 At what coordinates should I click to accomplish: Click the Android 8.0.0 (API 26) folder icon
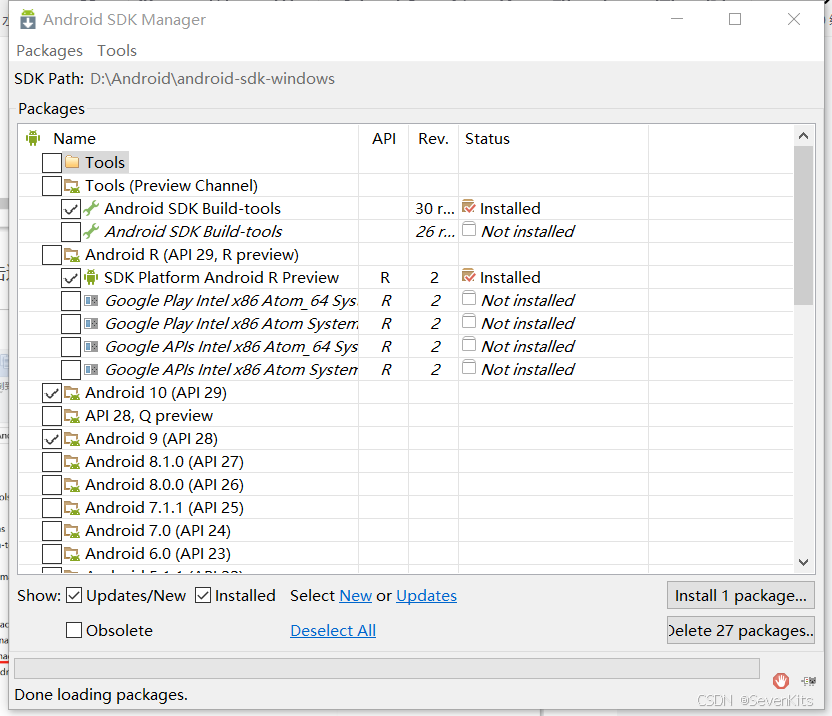click(72, 485)
